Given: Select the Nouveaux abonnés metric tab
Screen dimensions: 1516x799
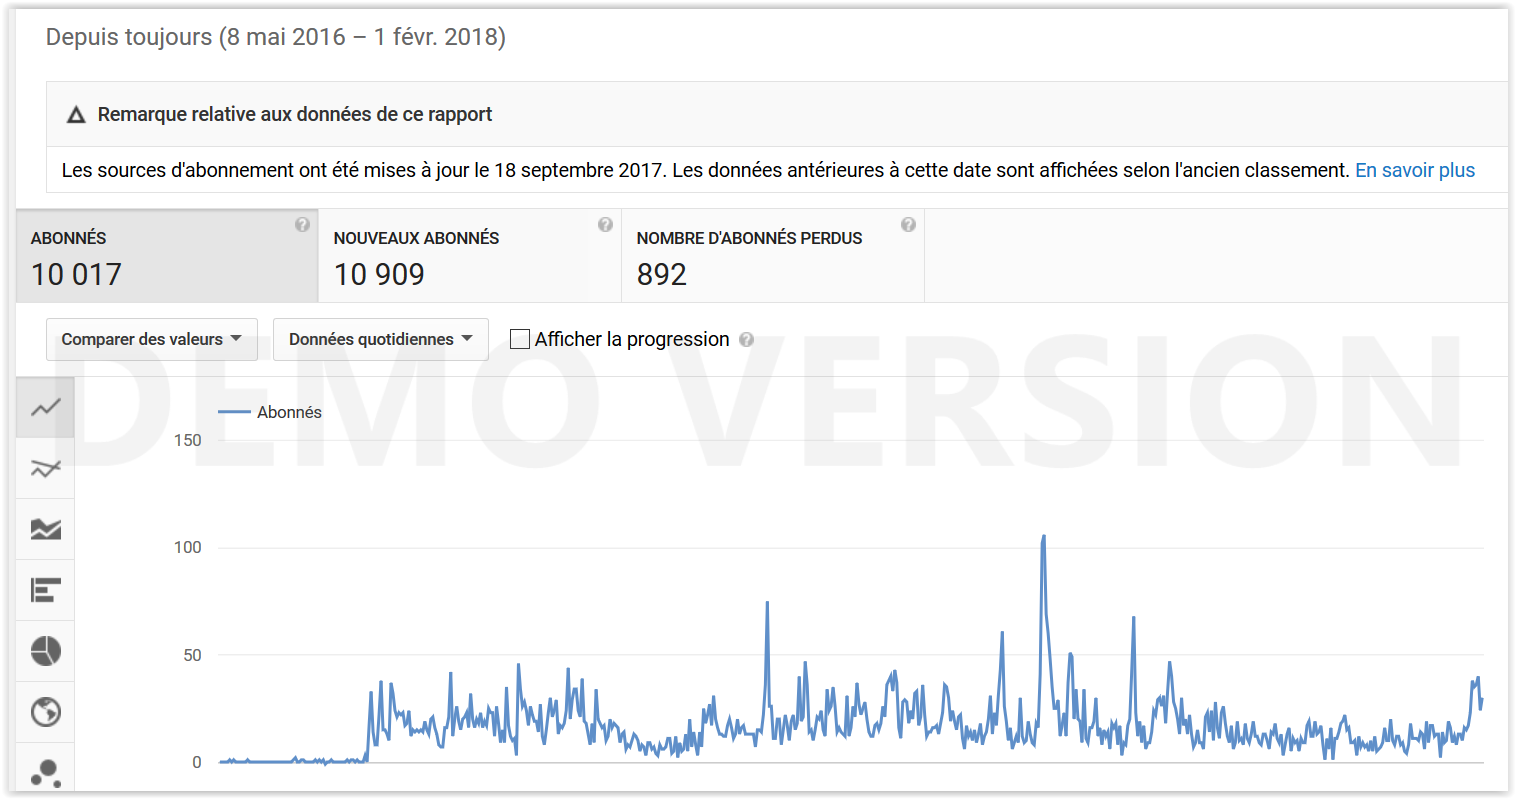Looking at the screenshot, I should tap(470, 256).
